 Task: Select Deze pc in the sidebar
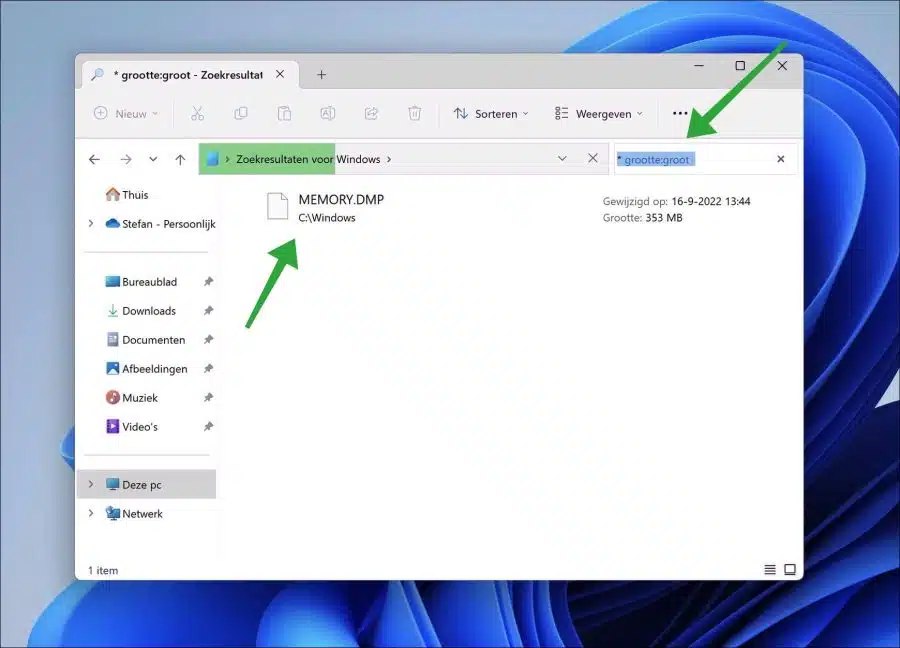(x=147, y=484)
